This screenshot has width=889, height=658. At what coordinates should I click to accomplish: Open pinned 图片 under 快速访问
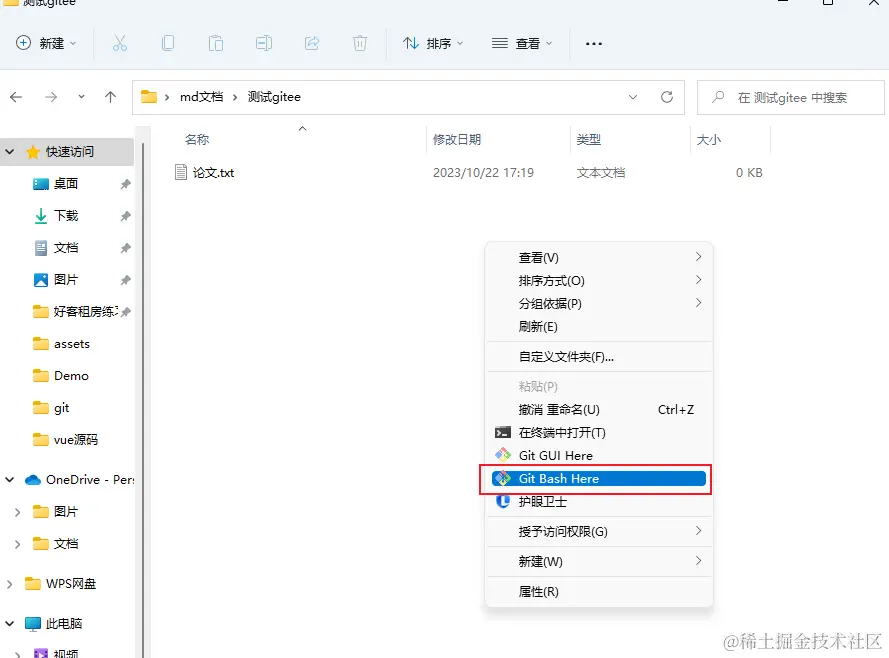(66, 279)
